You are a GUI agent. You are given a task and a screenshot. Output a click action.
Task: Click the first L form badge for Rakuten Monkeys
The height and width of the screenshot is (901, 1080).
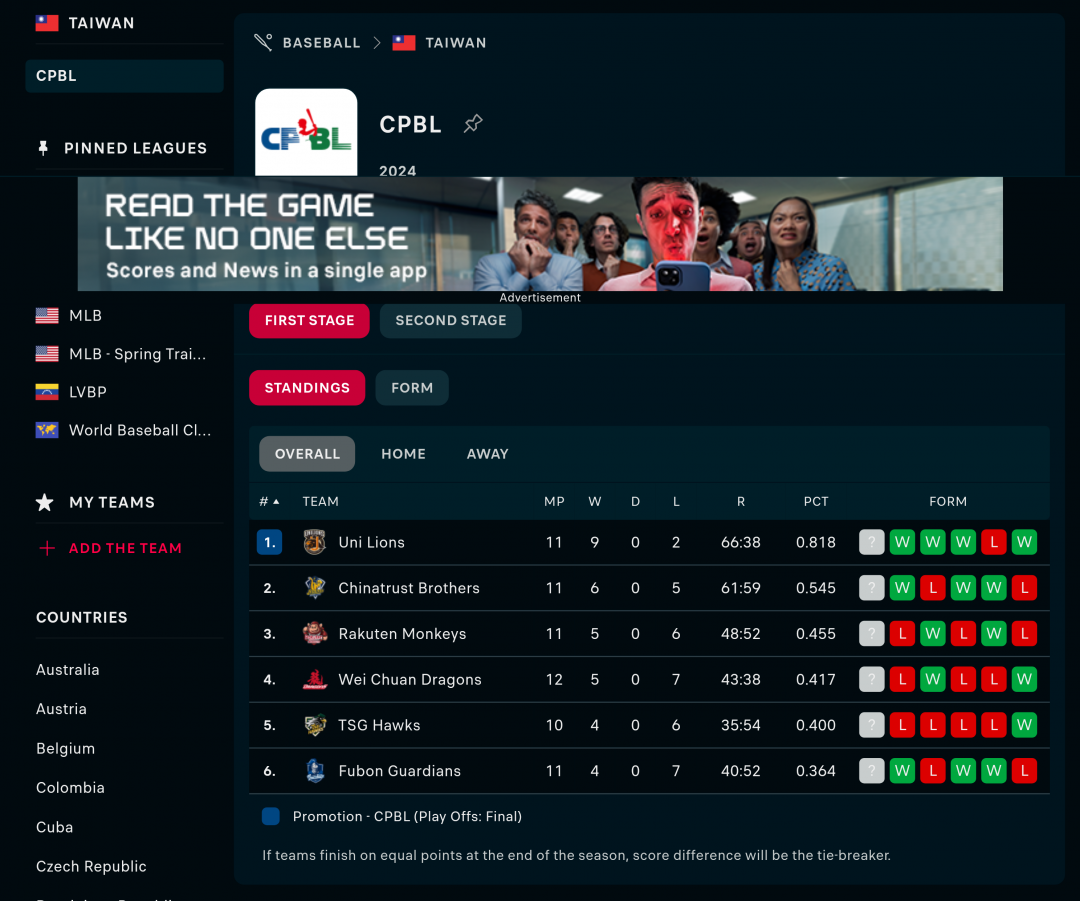click(902, 634)
